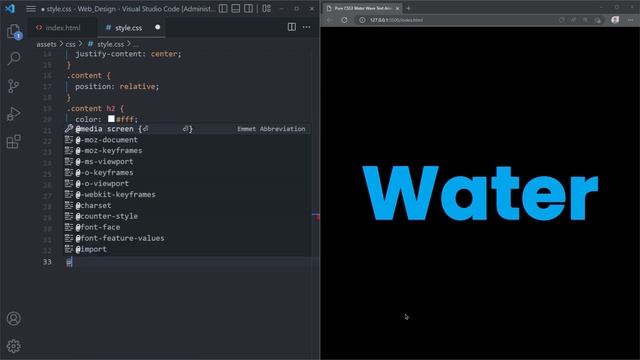This screenshot has height=360, width=640.
Task: Choose the @counter-style suggestion
Action: (187, 216)
